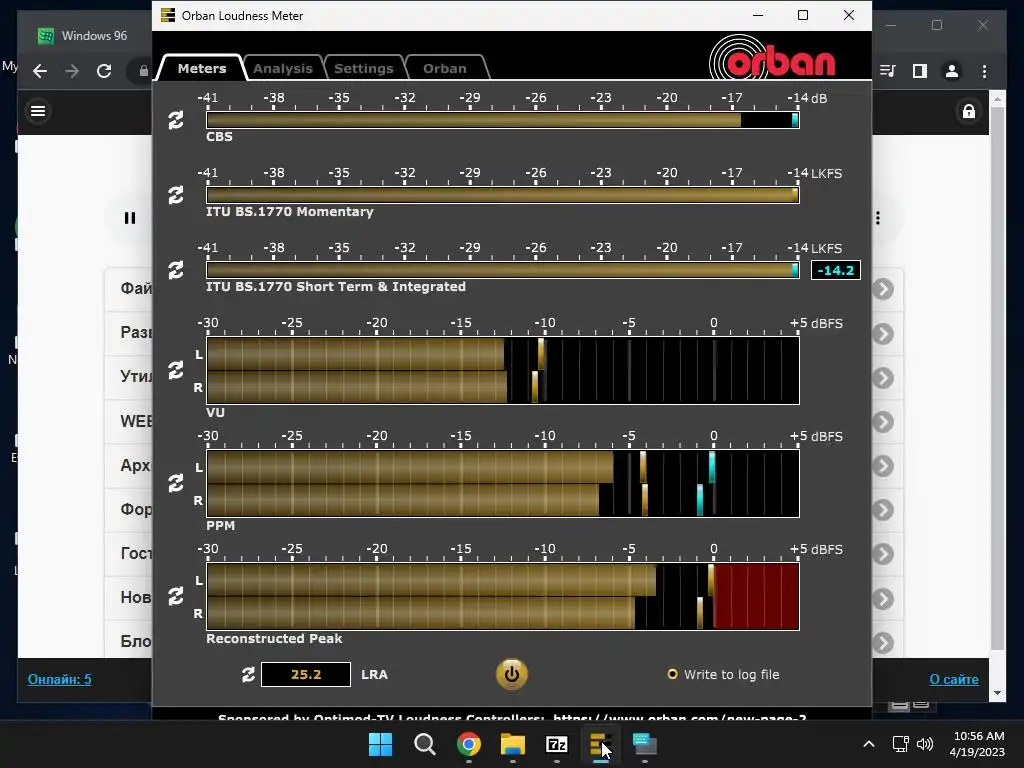The width and height of the screenshot is (1024, 768).
Task: Click the Orban Loudness Meter title icon
Action: click(x=168, y=15)
